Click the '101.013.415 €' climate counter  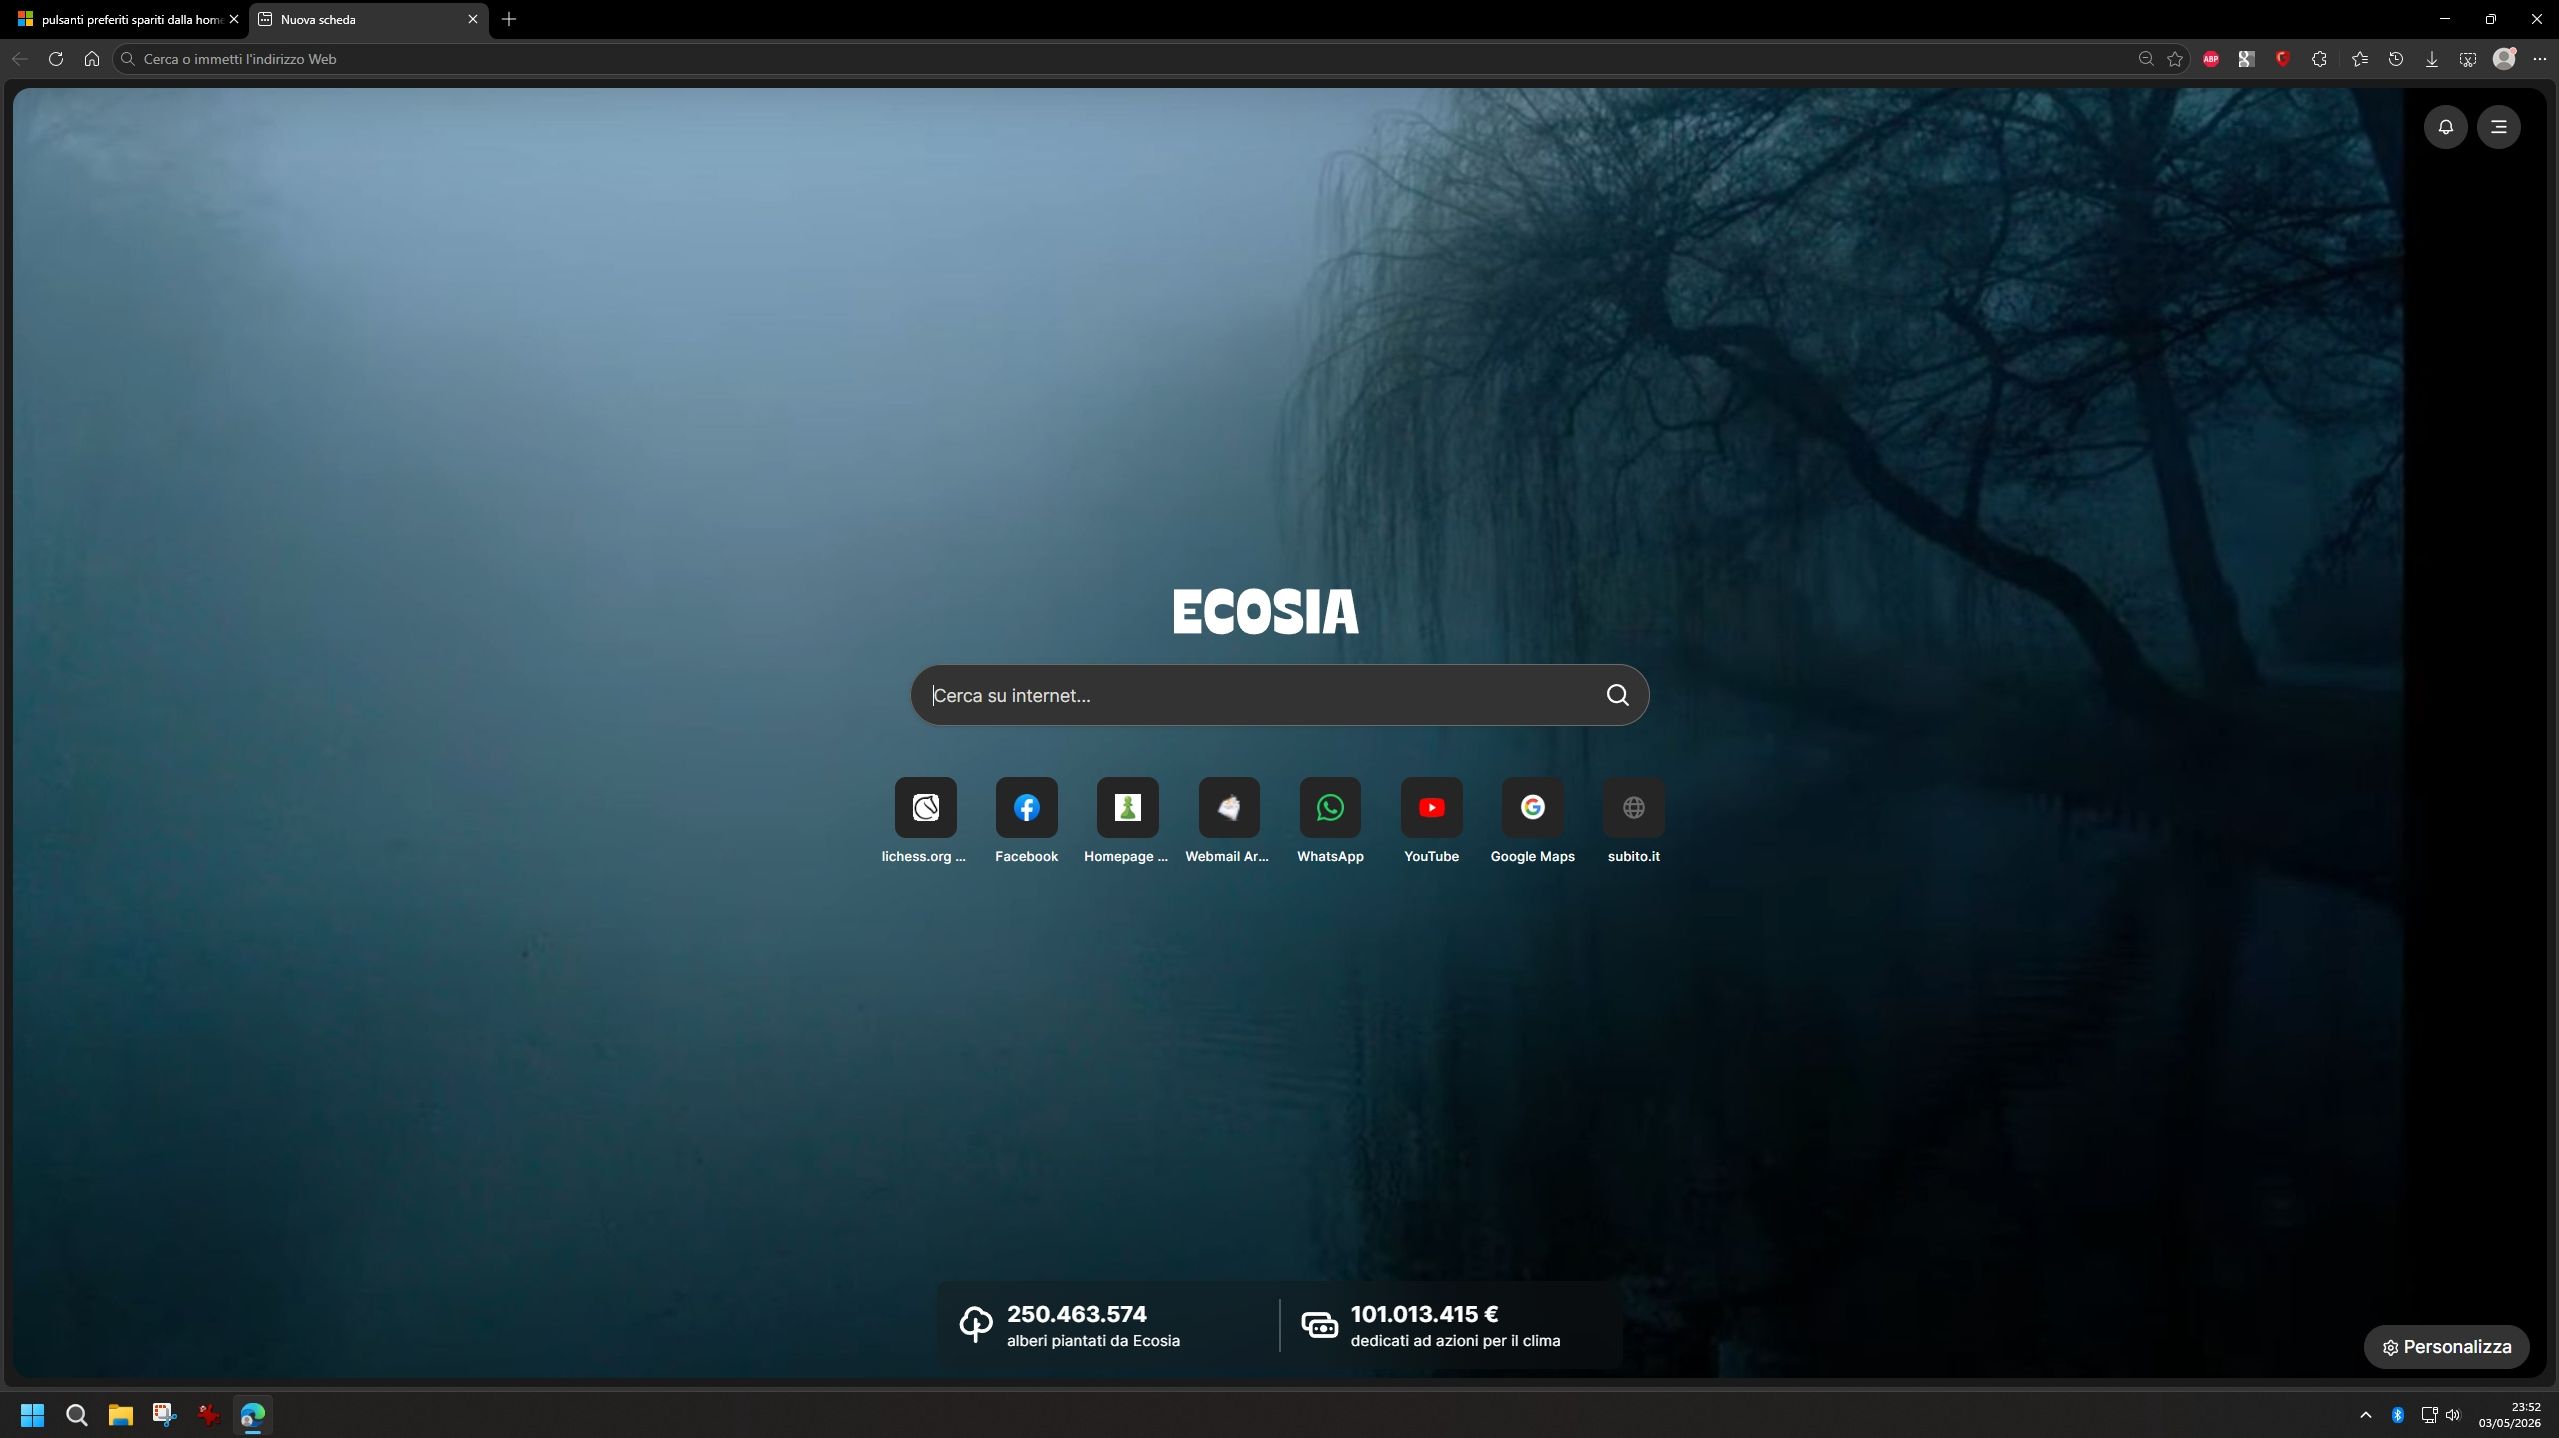(x=1424, y=1314)
